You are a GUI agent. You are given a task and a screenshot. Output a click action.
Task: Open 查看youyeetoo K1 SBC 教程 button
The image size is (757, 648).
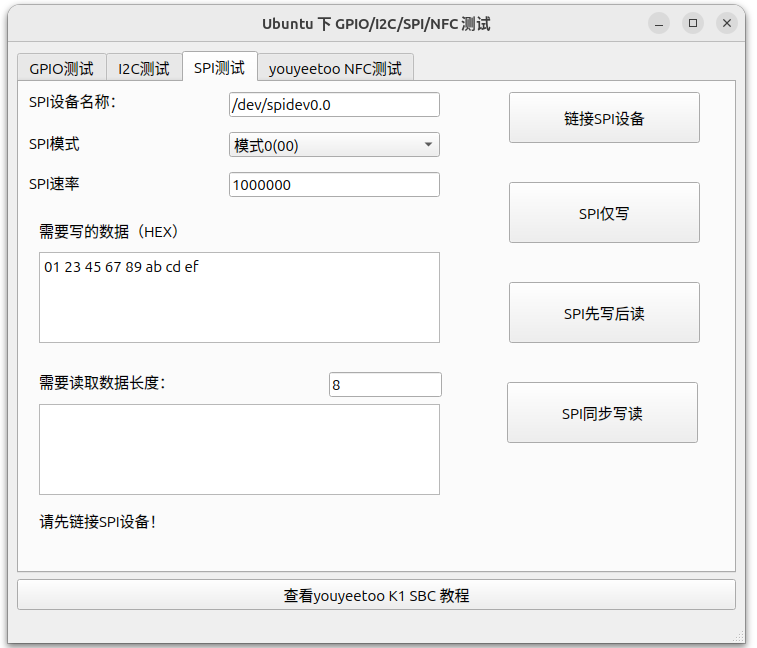[376, 595]
